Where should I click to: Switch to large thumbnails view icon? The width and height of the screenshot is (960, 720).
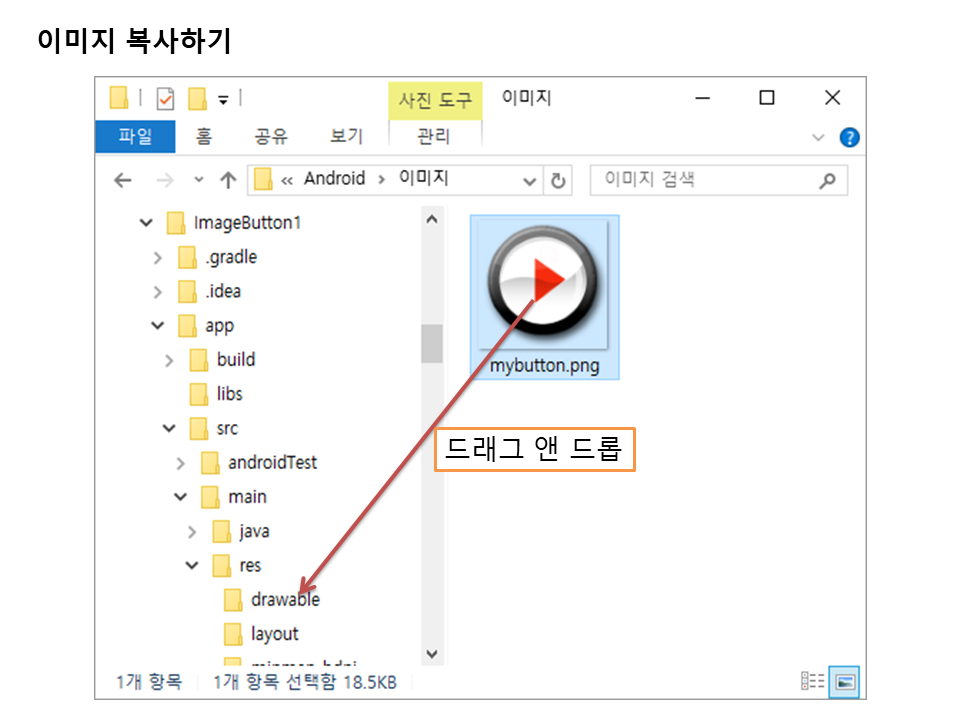(845, 682)
